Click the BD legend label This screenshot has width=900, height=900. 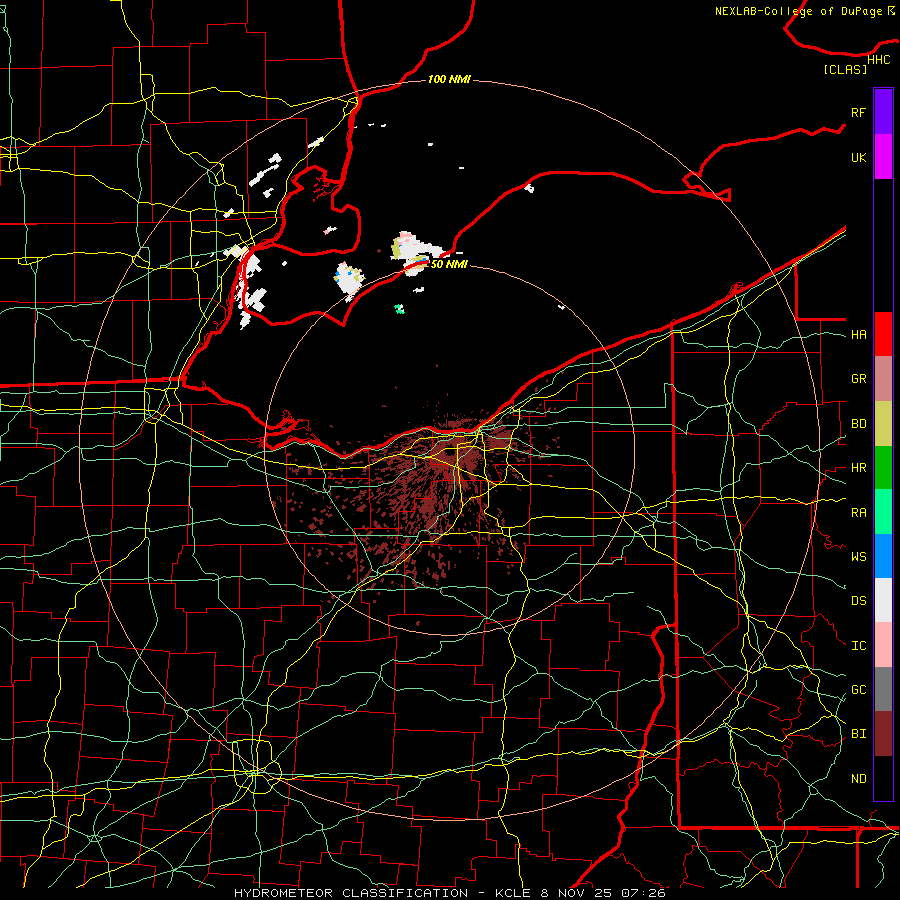859,424
